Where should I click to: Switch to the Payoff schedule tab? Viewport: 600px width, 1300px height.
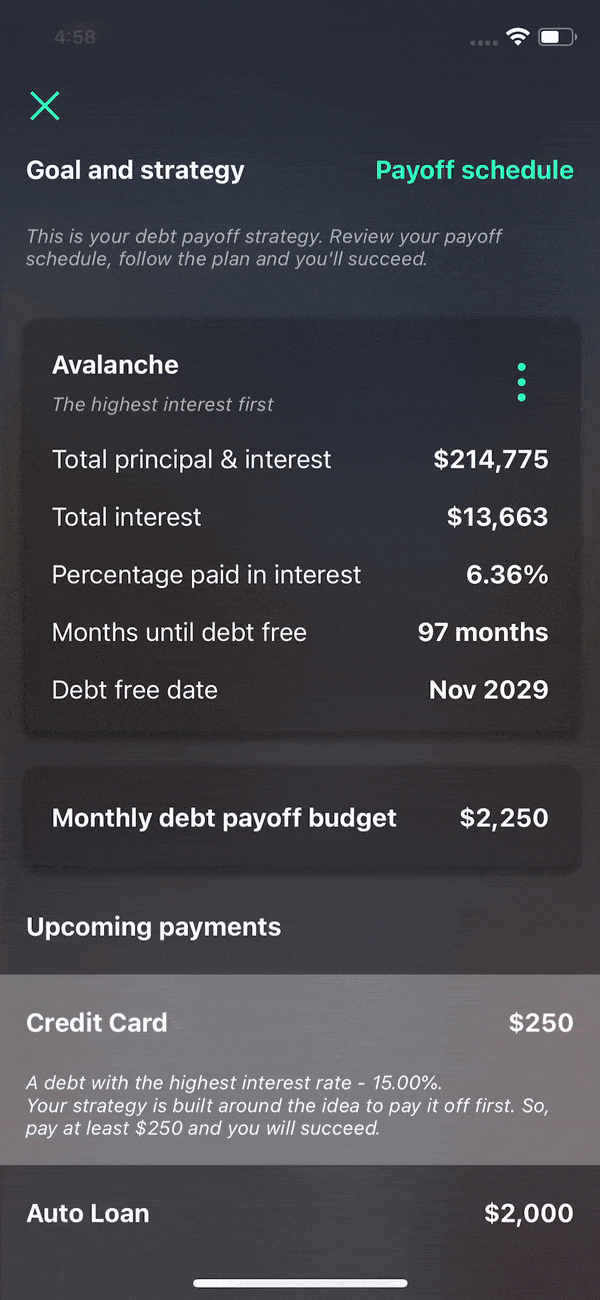click(474, 170)
